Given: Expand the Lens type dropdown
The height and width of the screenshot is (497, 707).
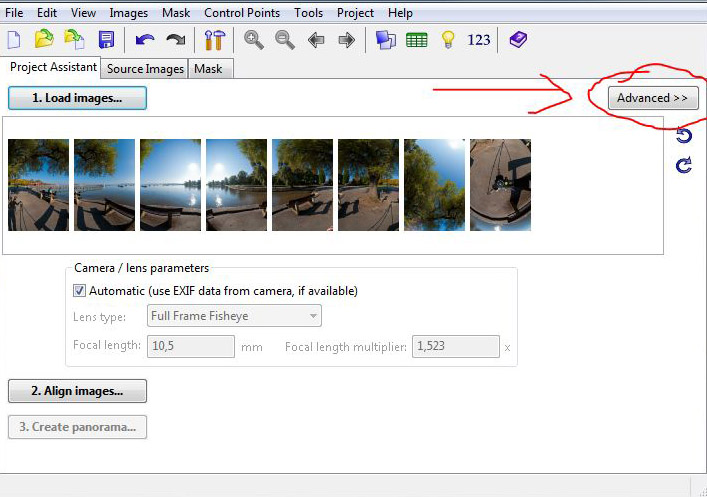Looking at the screenshot, I should tap(314, 316).
